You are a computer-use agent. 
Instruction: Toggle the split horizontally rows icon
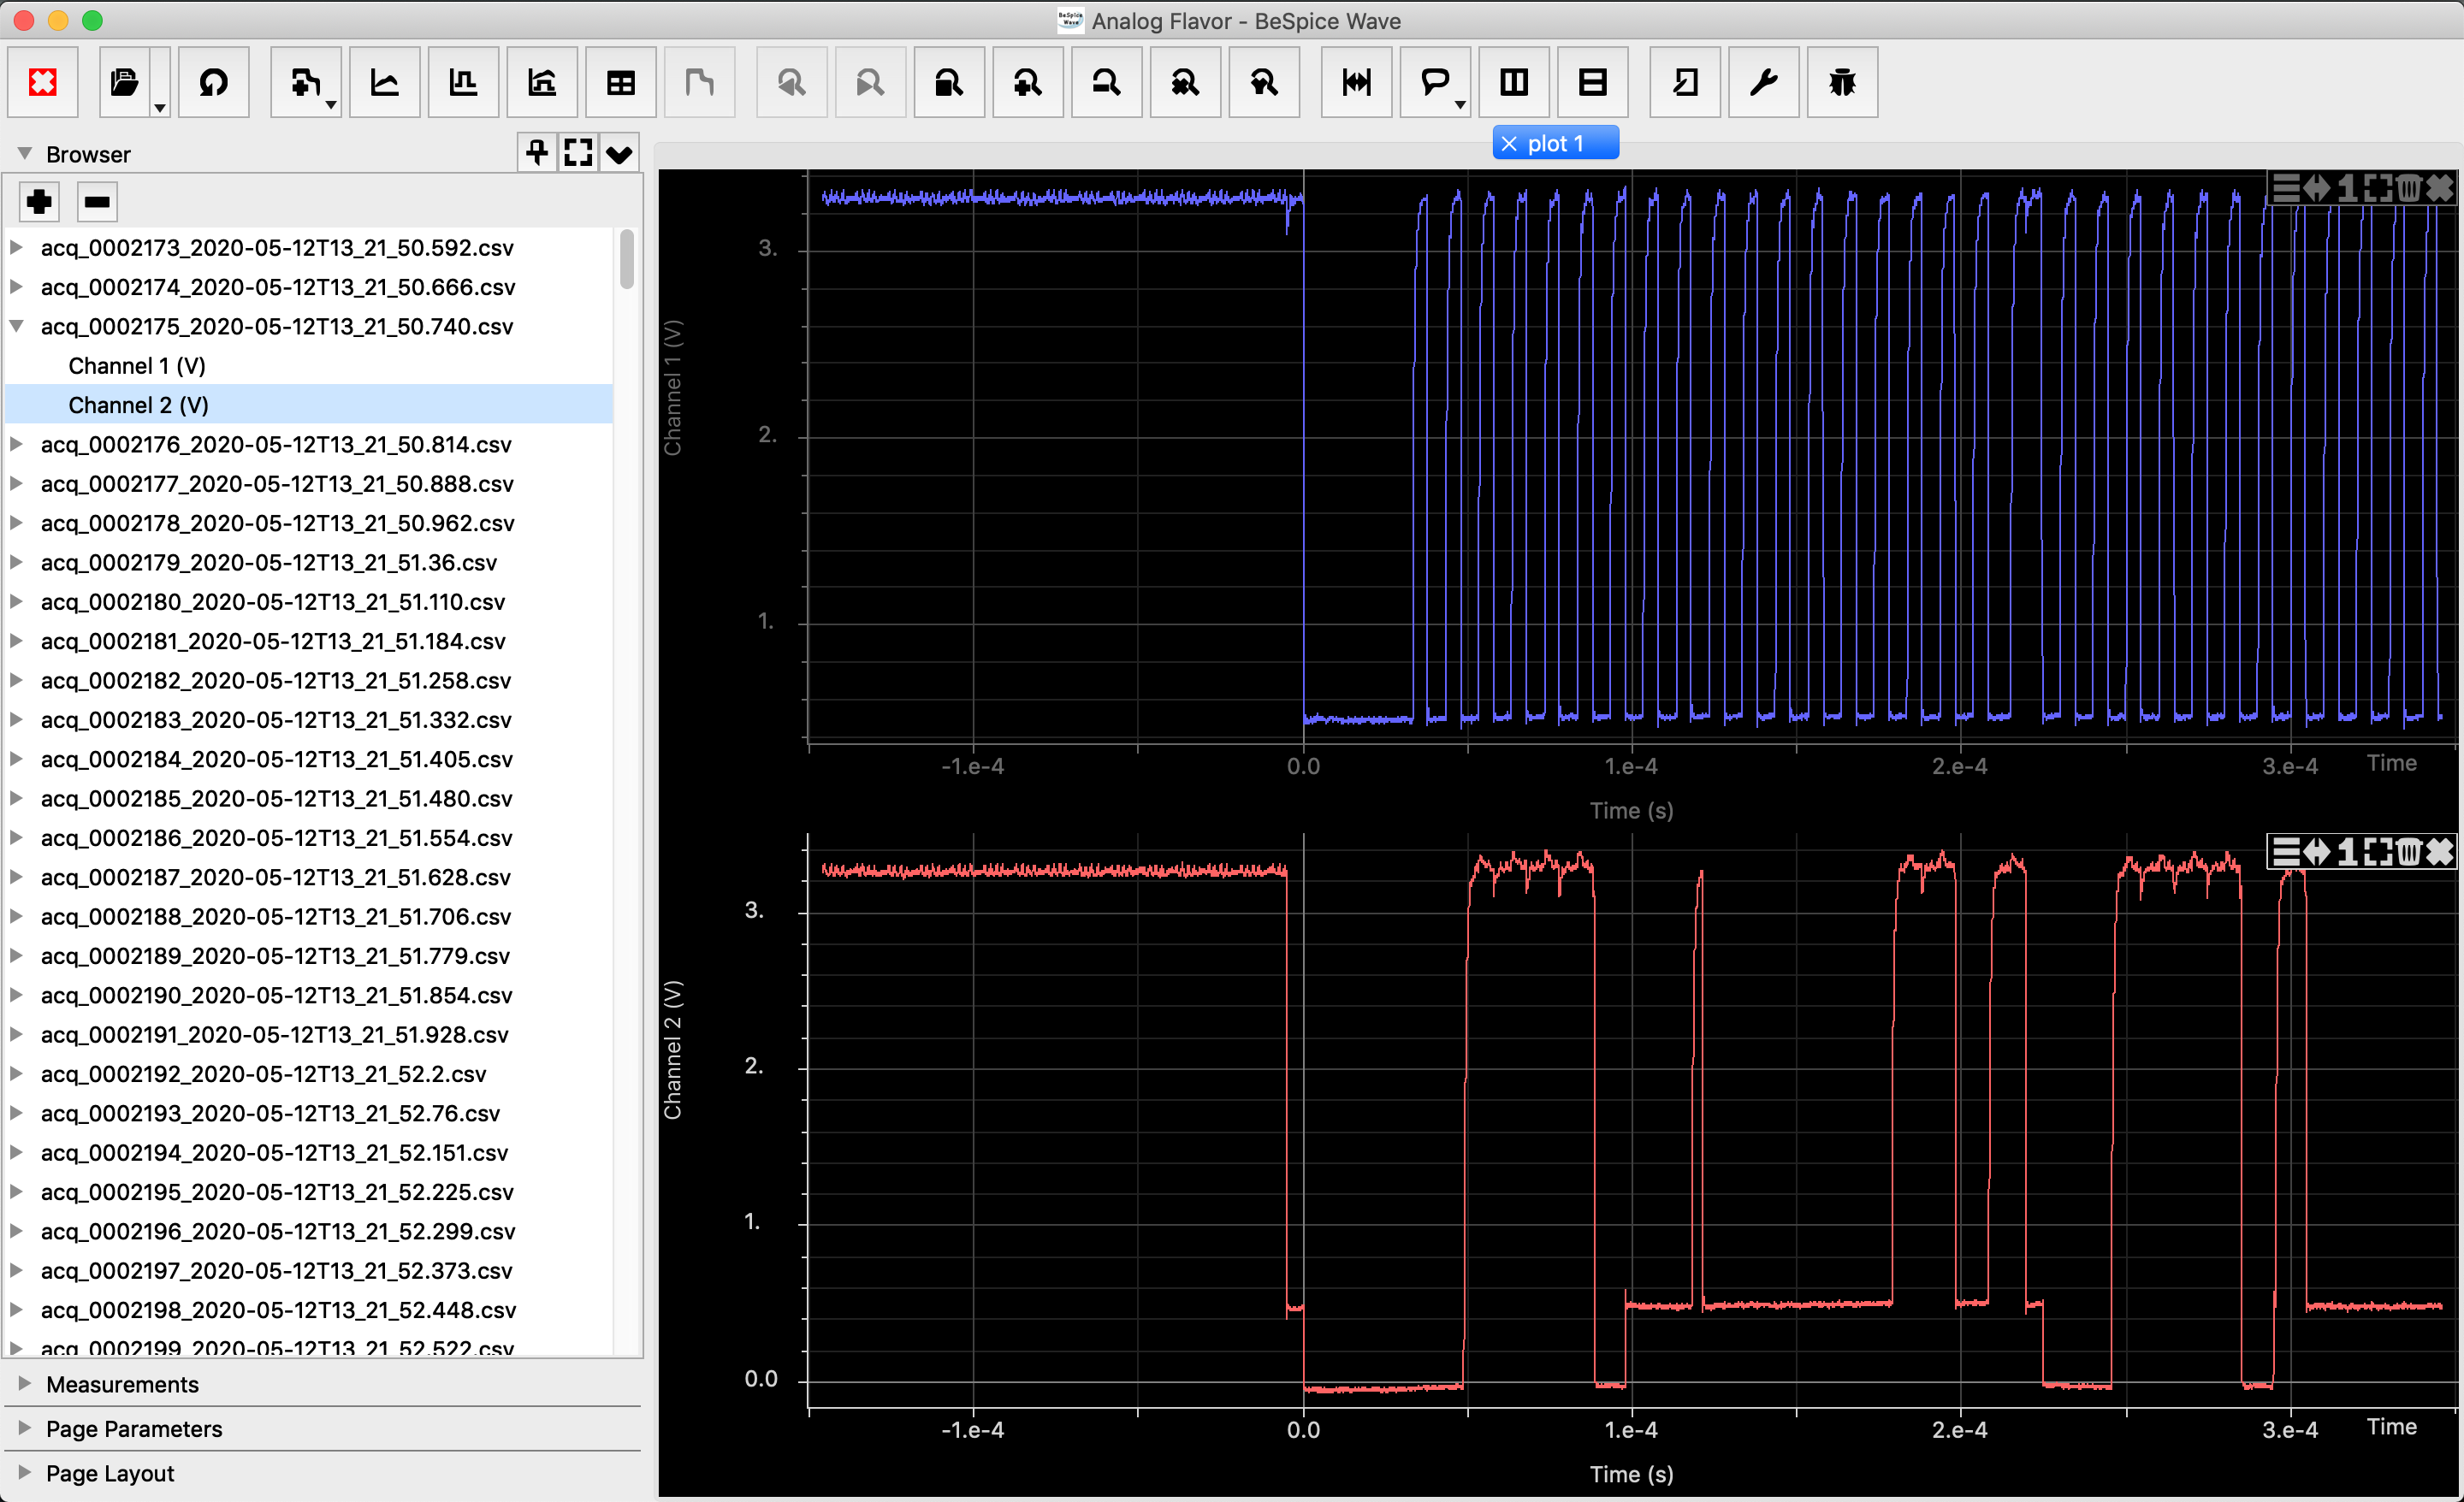(x=1592, y=82)
